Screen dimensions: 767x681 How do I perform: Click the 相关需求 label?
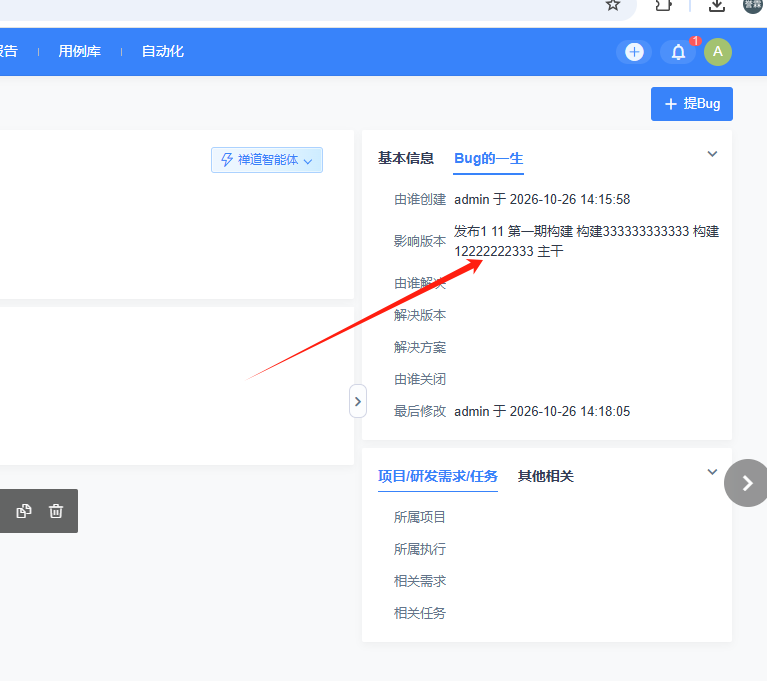pyautogui.click(x=420, y=581)
